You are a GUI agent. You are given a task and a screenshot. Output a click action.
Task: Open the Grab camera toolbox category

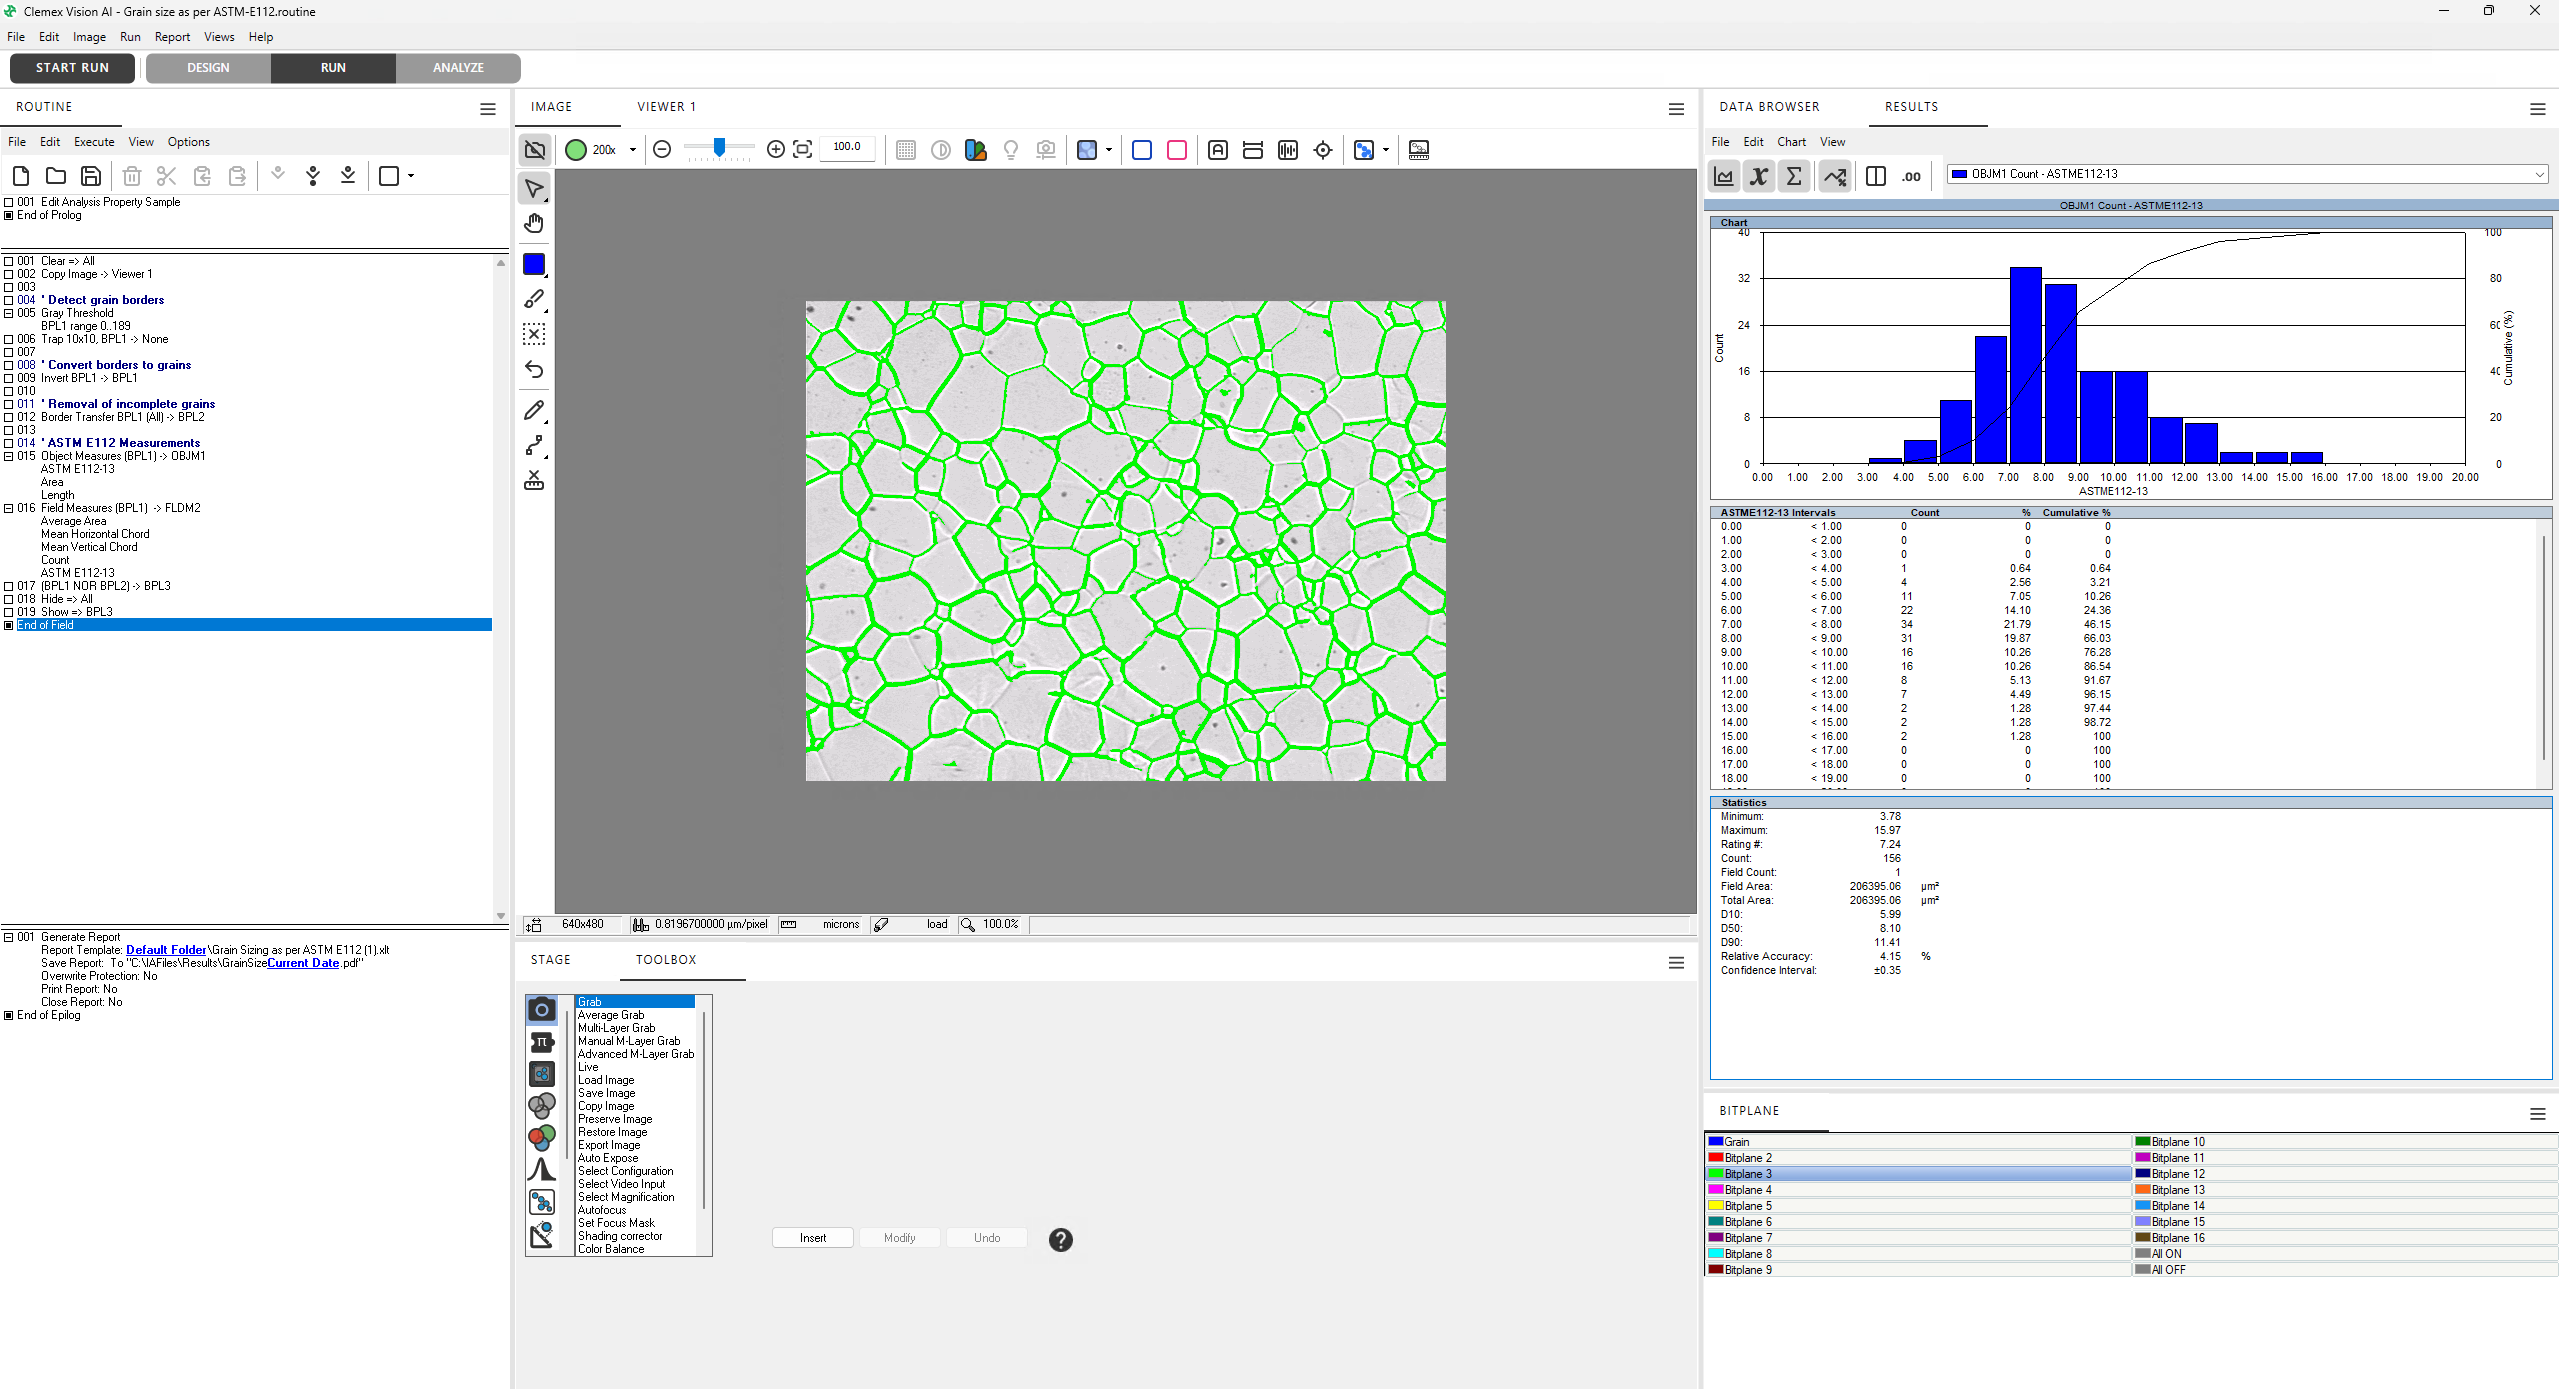coord(541,1010)
